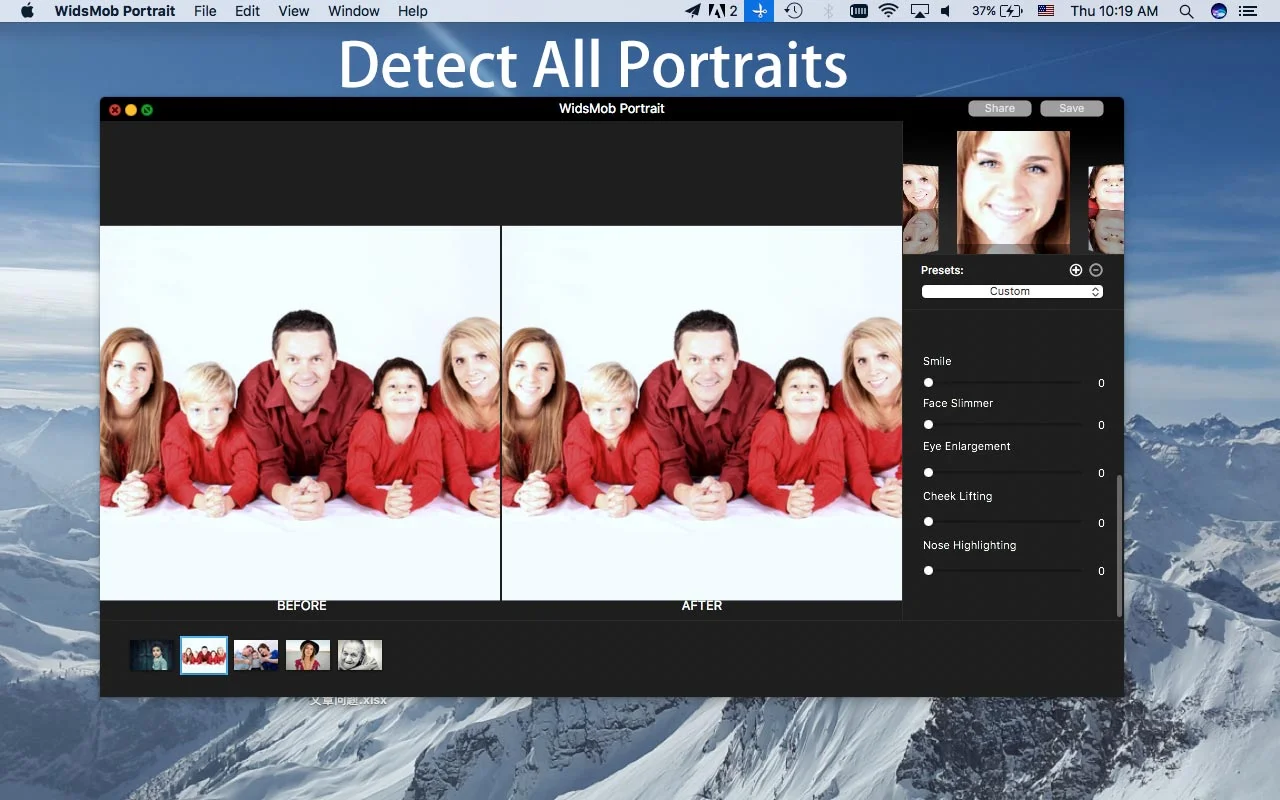Screen dimensions: 1280x800
Task: Remove the current preset via the minus icon
Action: point(1095,269)
